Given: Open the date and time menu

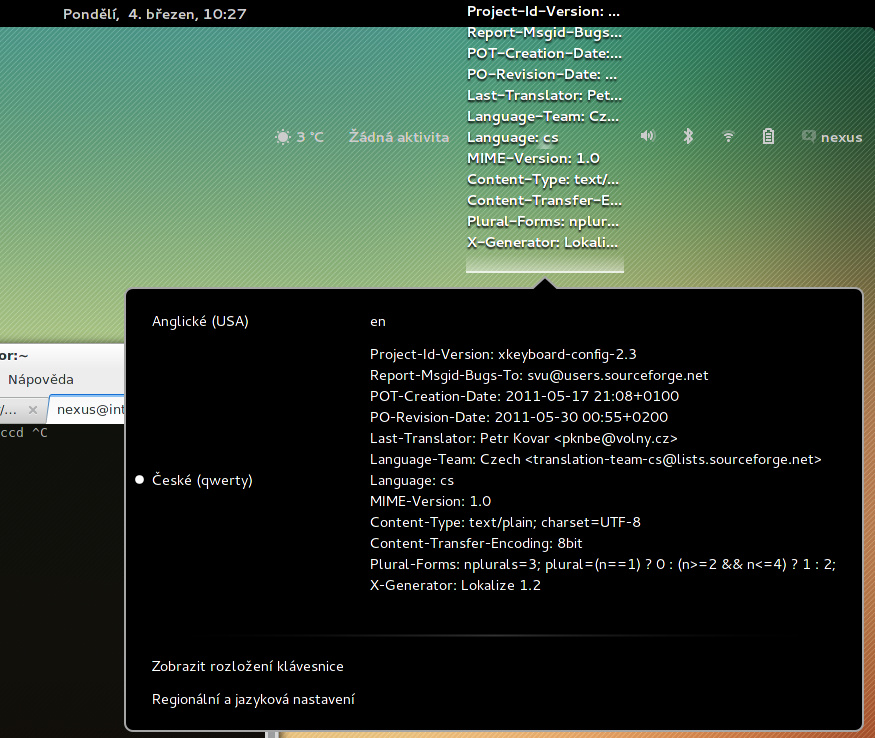Looking at the screenshot, I should tap(154, 14).
